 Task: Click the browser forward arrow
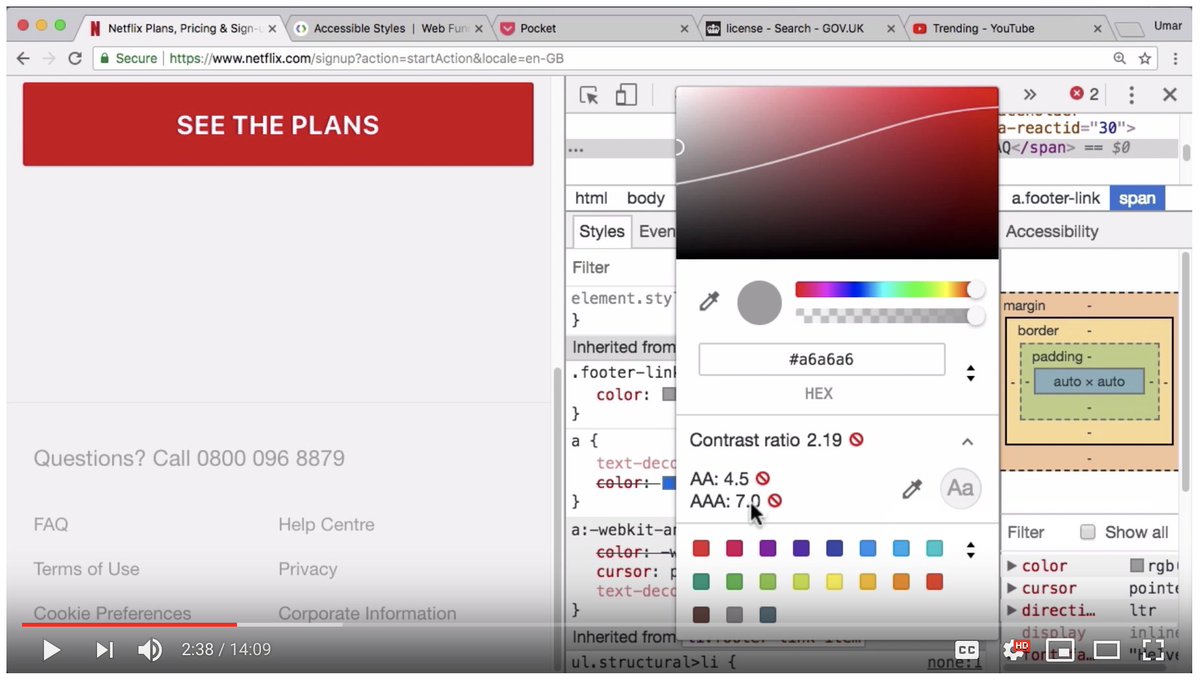click(x=49, y=58)
